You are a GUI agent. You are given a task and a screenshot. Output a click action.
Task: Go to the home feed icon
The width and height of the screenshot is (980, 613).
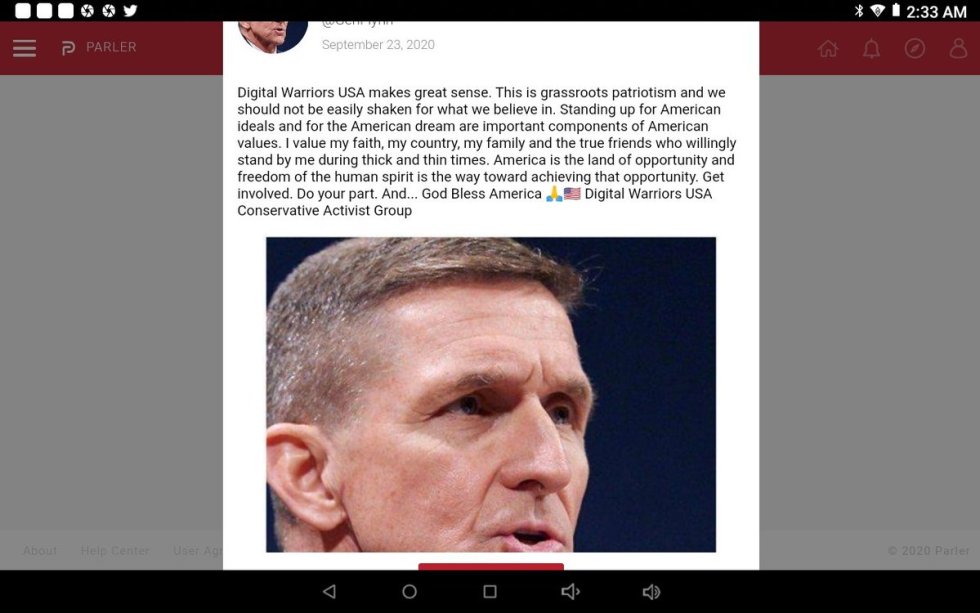coord(828,48)
